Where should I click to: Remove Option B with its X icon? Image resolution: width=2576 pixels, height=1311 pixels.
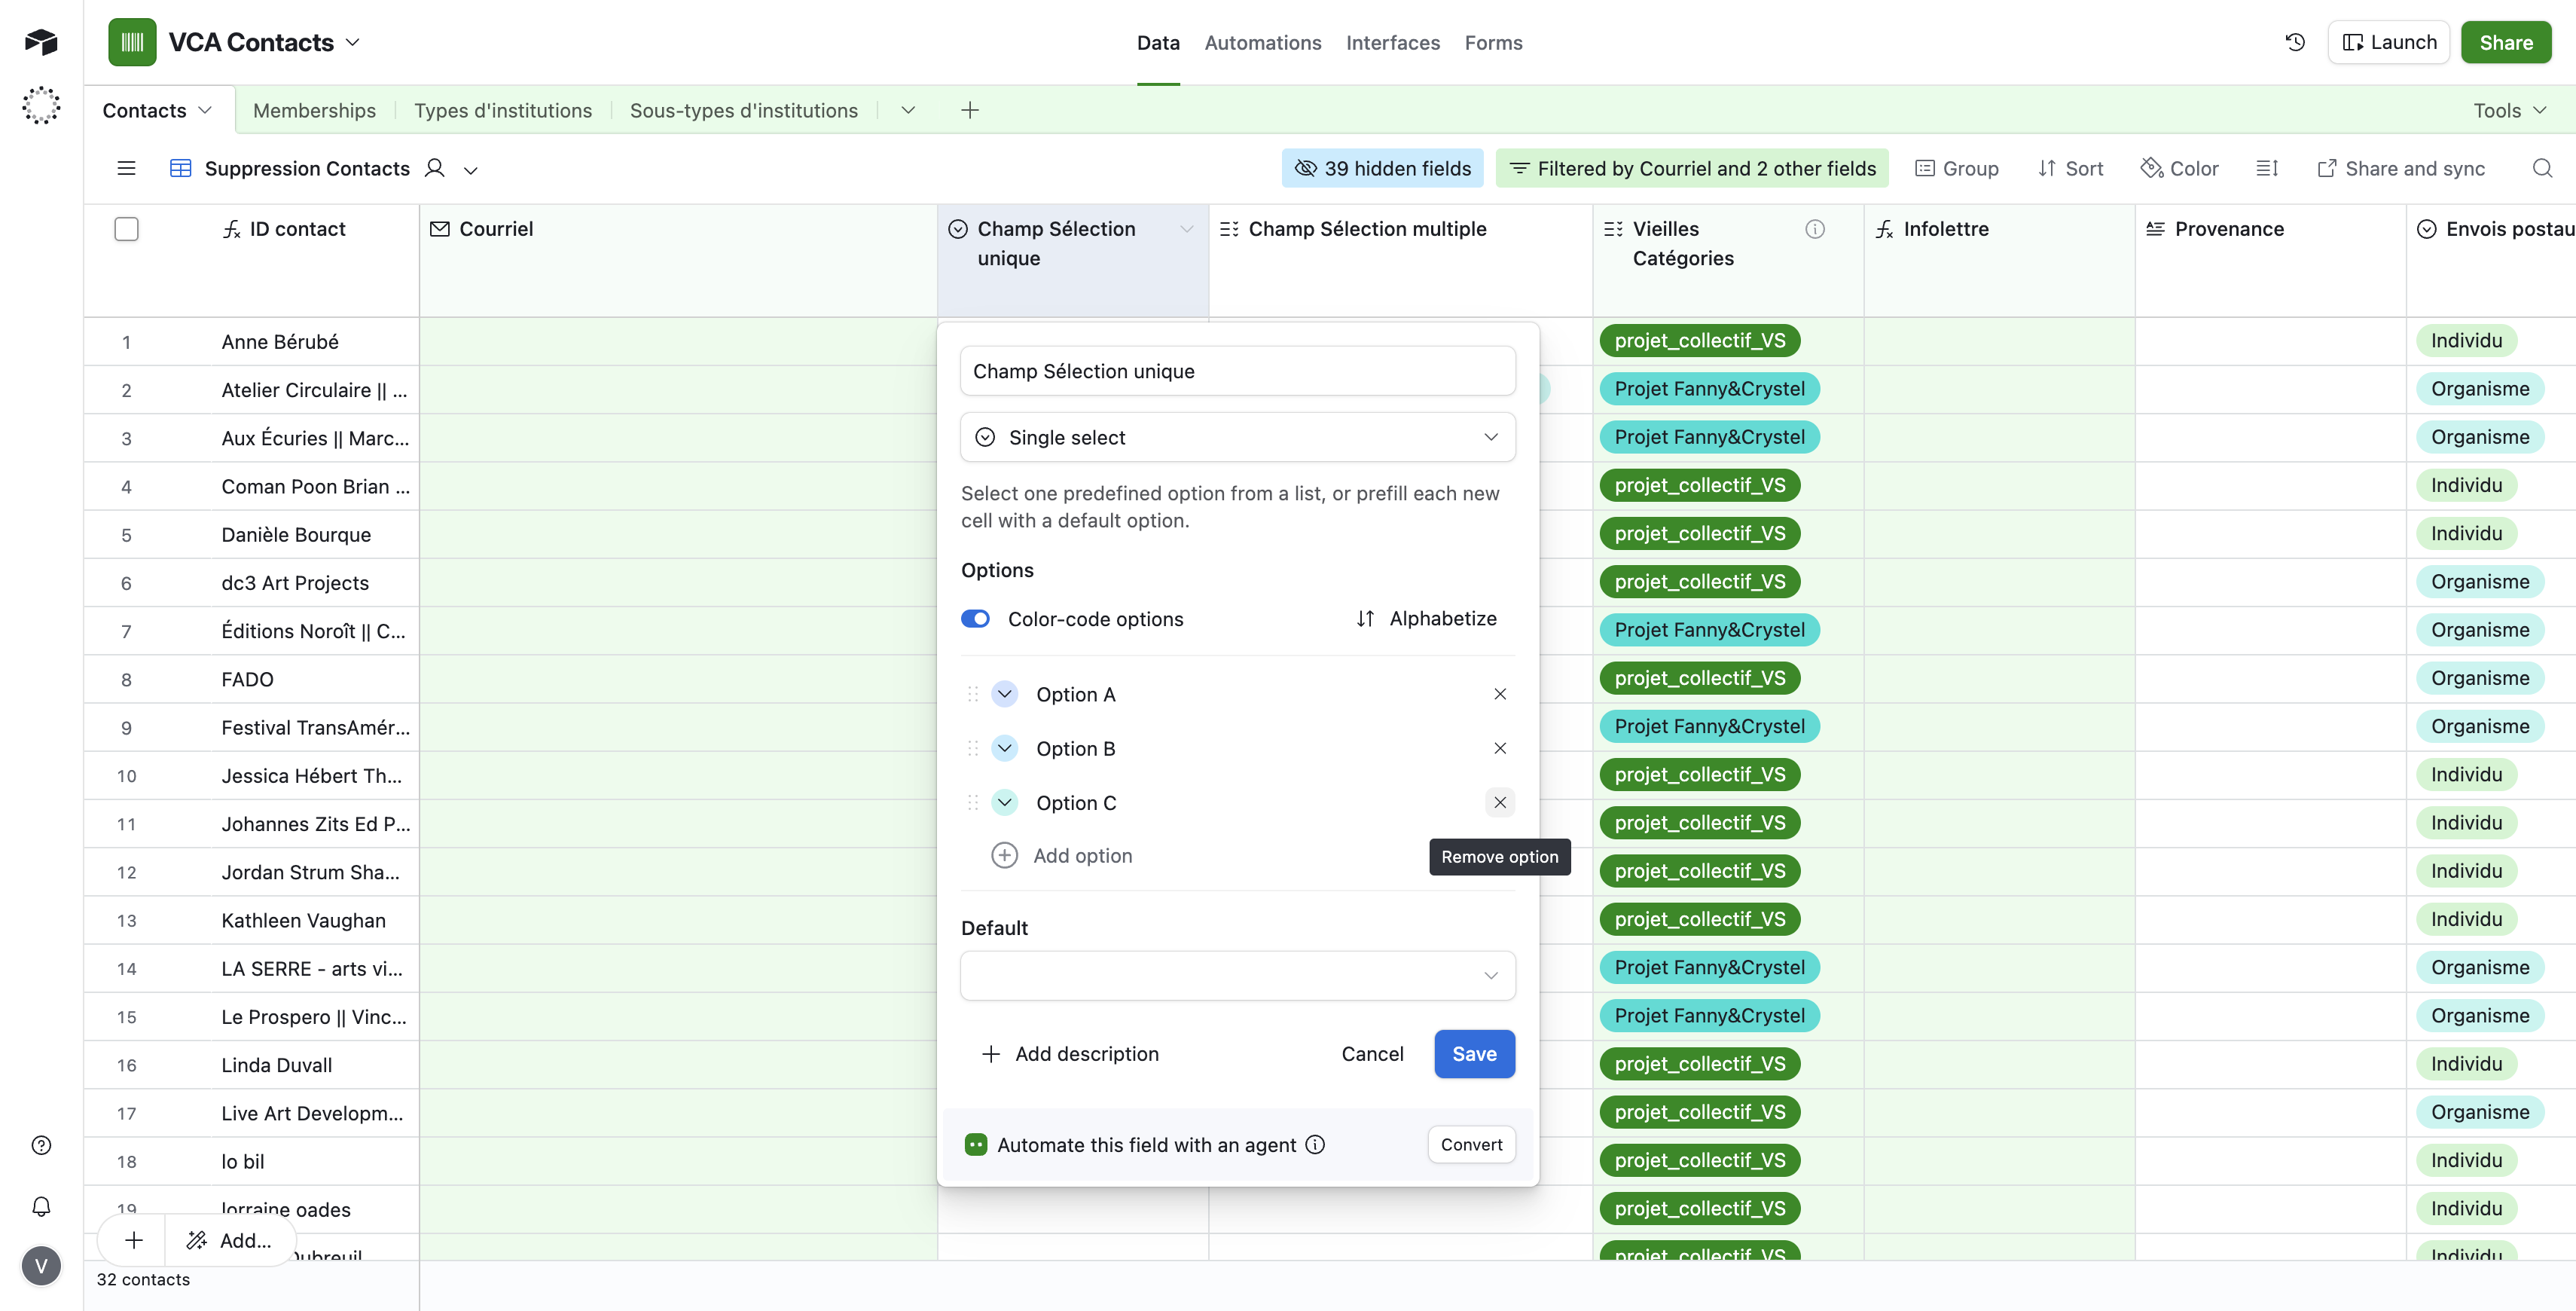coord(1499,748)
